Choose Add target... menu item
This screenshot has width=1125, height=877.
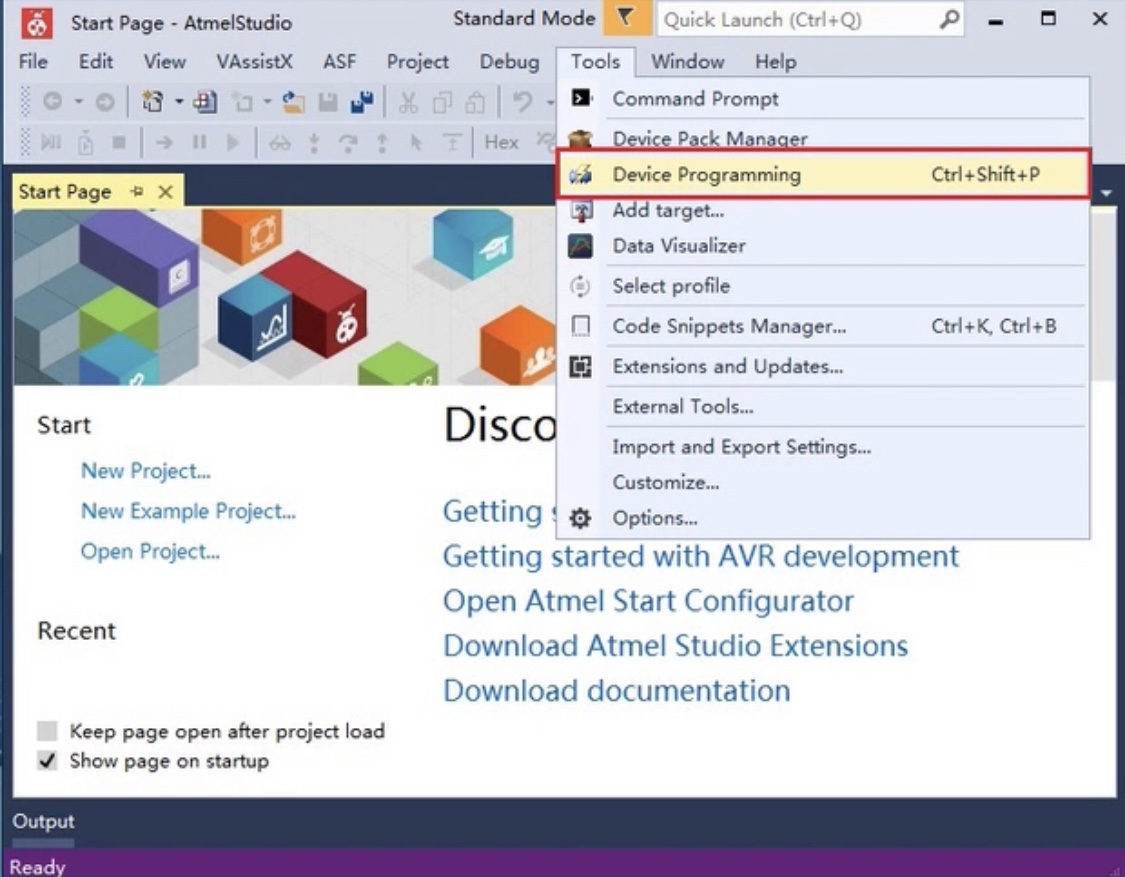(x=823, y=210)
